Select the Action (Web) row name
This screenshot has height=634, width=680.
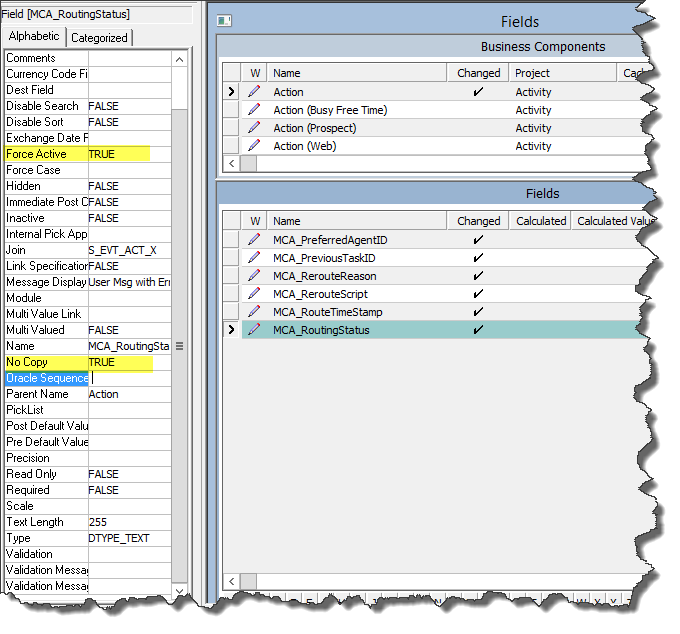pyautogui.click(x=304, y=146)
